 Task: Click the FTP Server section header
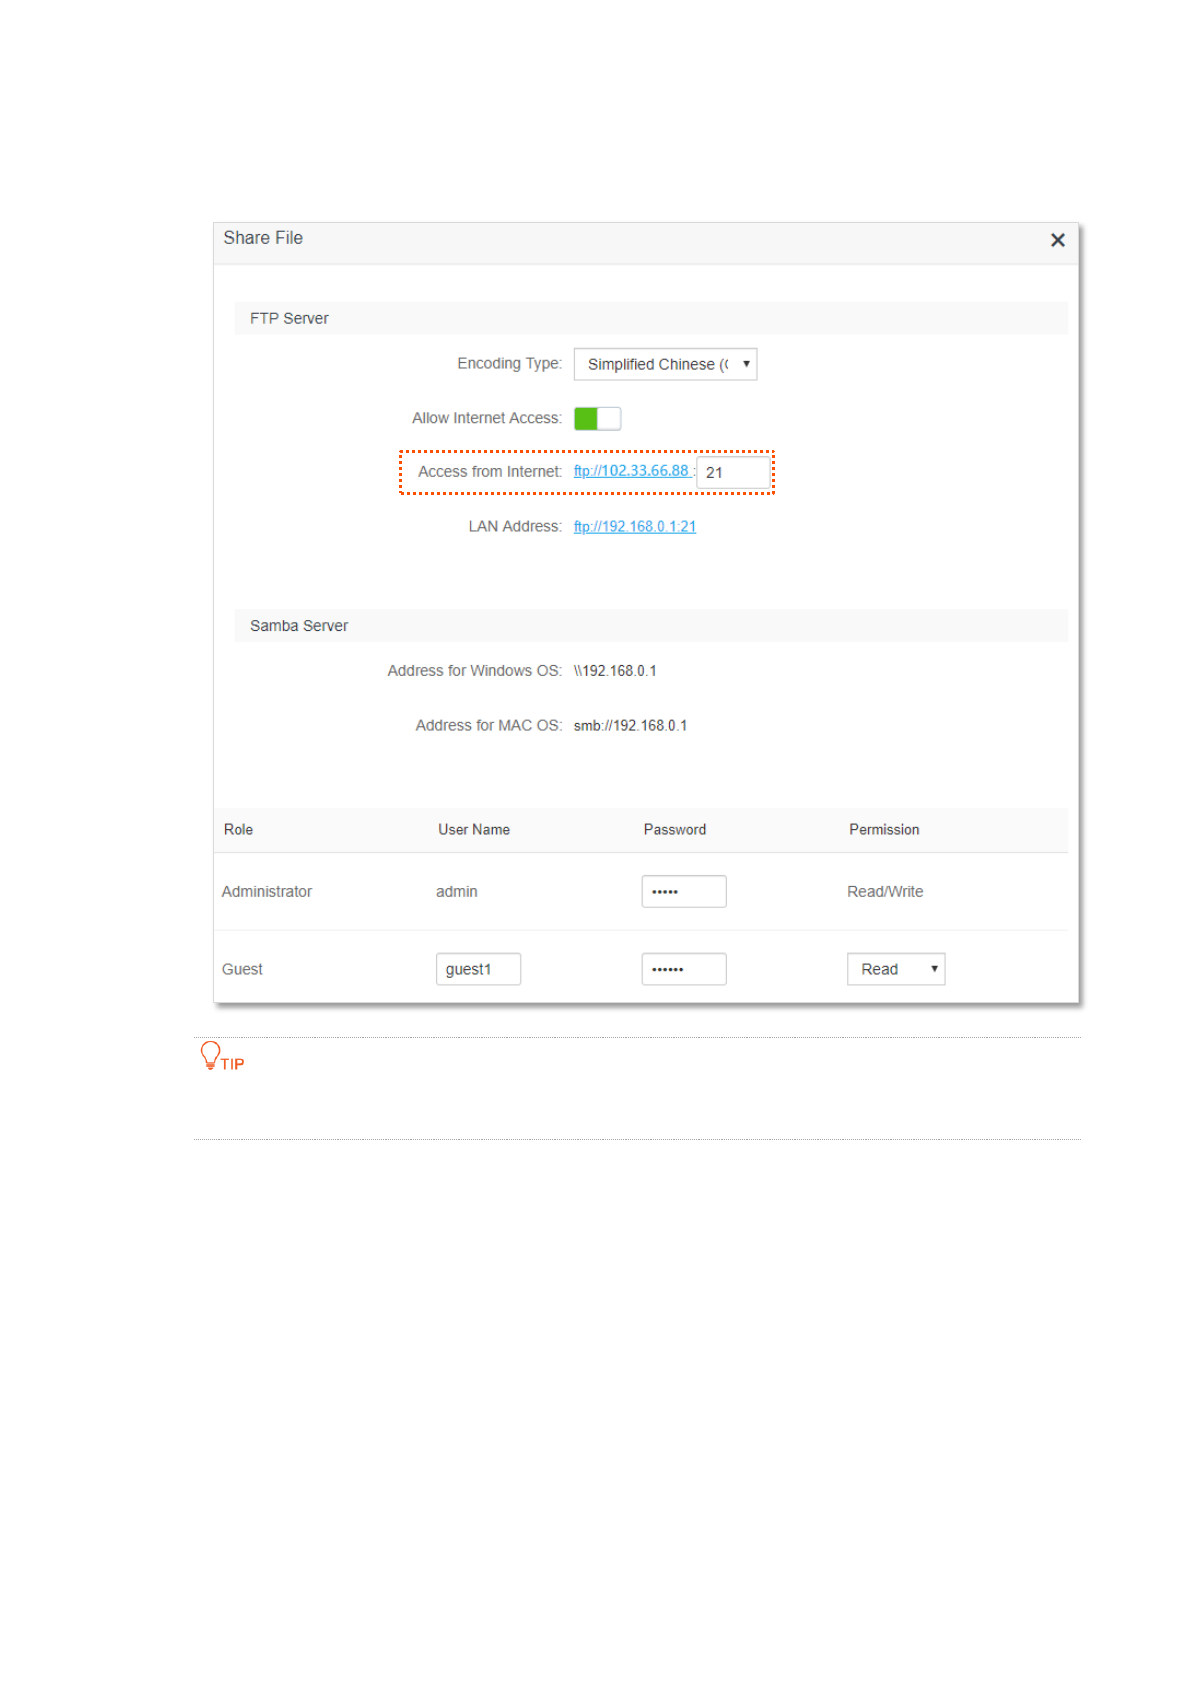click(289, 319)
